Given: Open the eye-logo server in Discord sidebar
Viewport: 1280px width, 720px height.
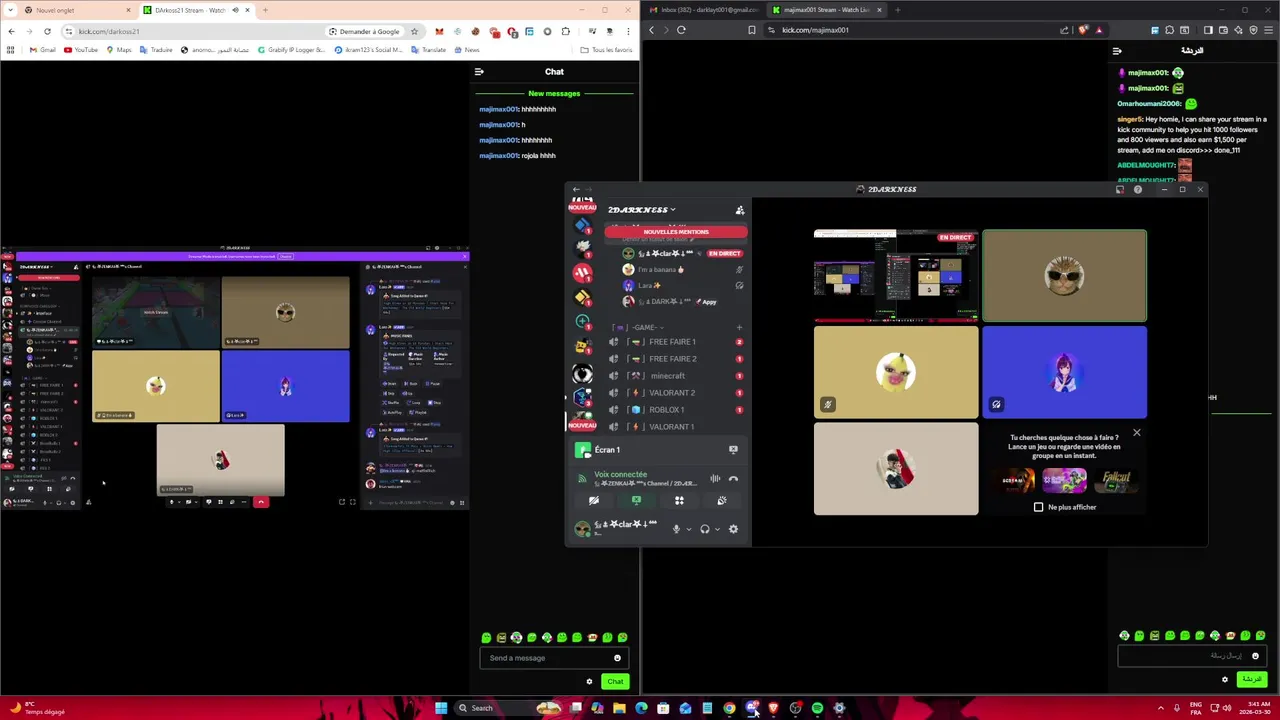Looking at the screenshot, I should [x=582, y=373].
